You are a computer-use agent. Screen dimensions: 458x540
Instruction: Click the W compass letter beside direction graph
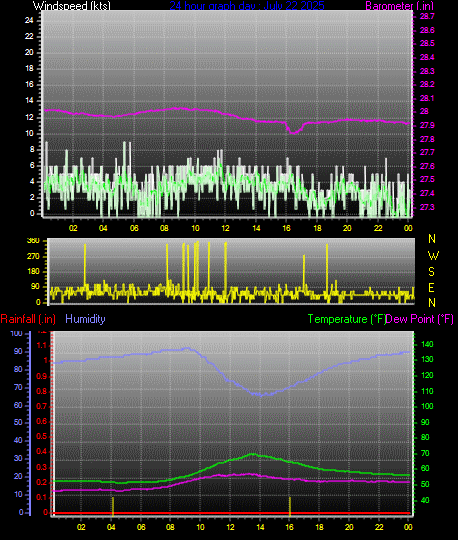point(433,256)
